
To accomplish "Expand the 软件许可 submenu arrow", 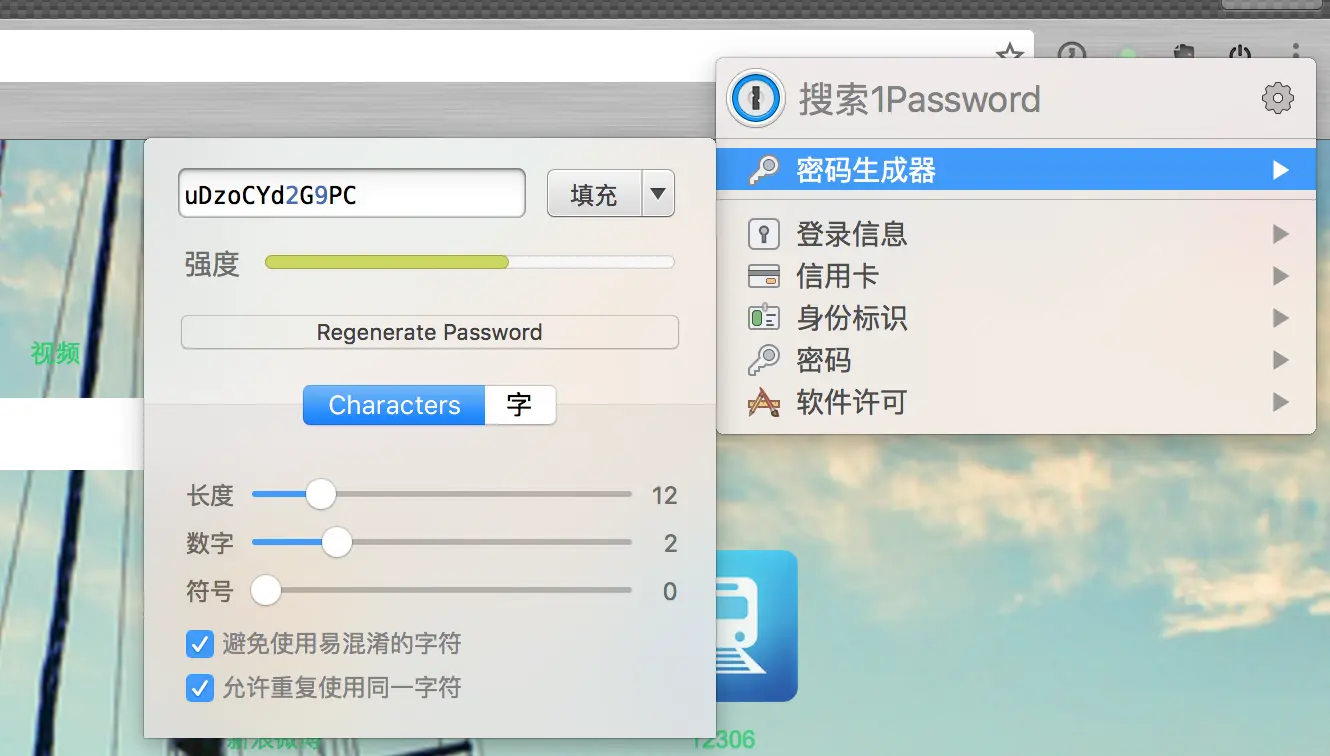I will (x=1281, y=402).
